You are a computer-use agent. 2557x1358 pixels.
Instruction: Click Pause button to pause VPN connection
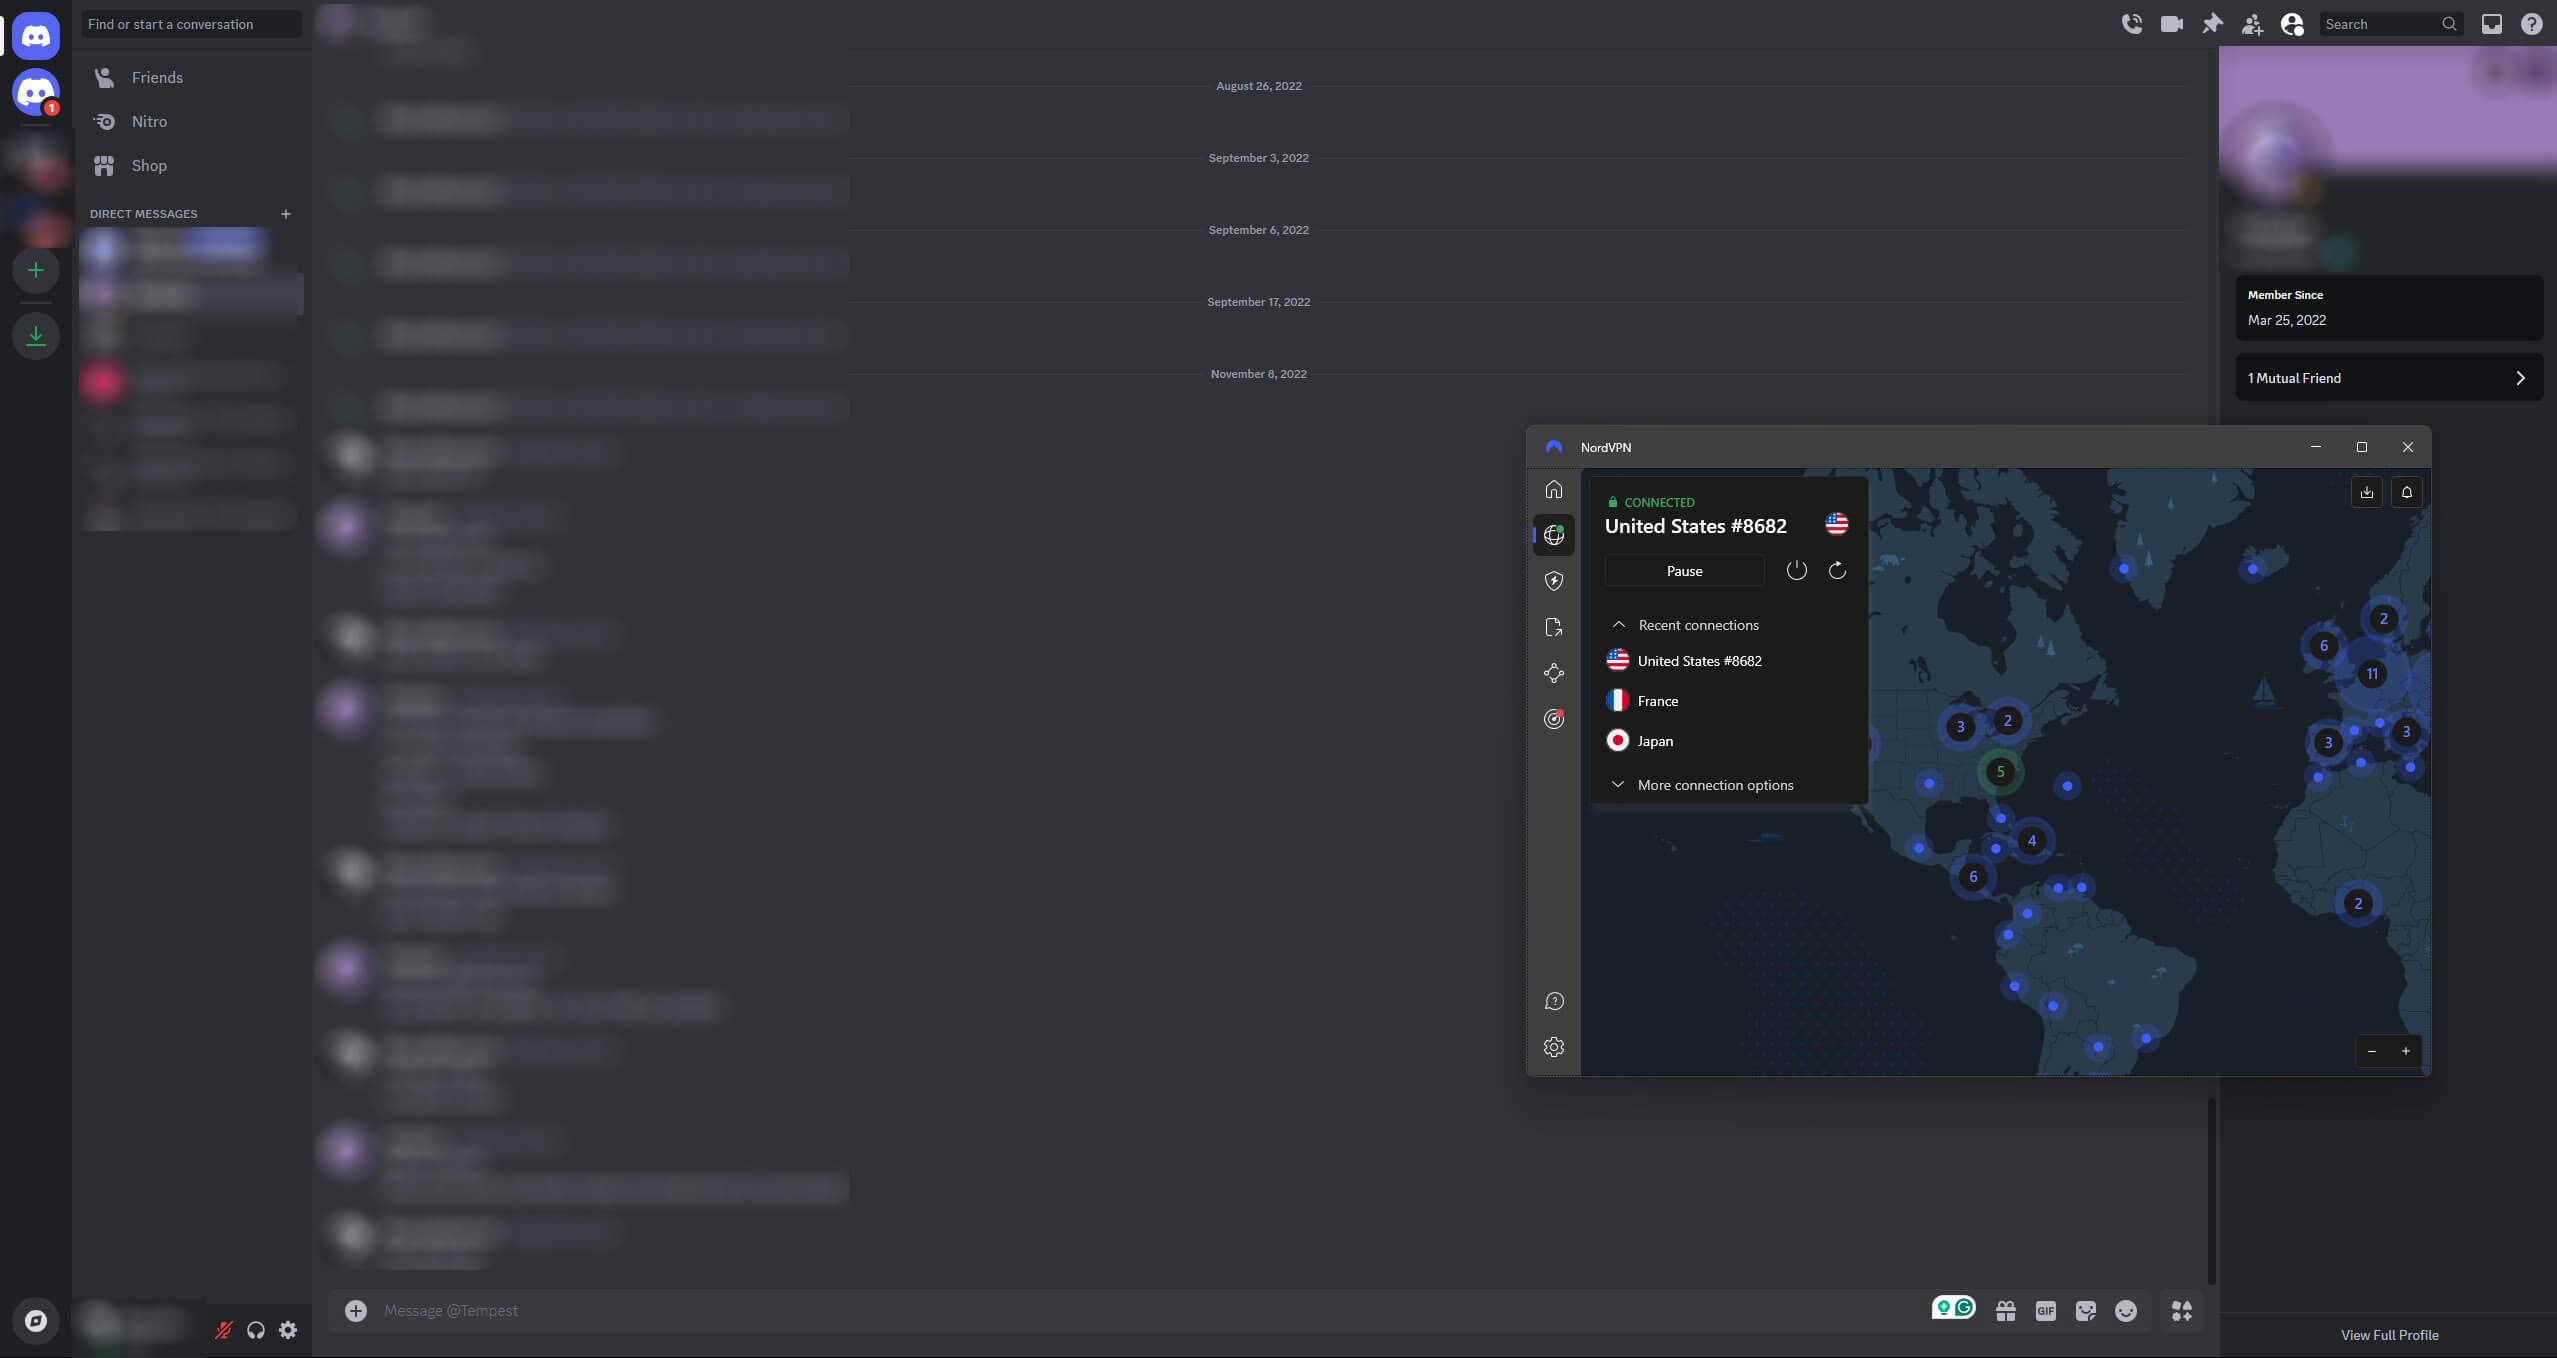[x=1683, y=570]
